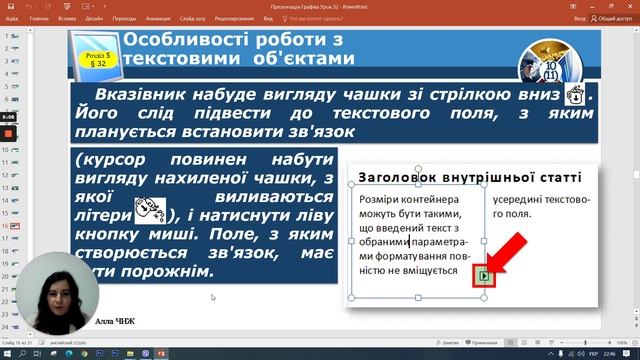Image resolution: width=640 pixels, height=360 pixels.
Task: Open quick access toolbar customization dropdown arrow
Action: tap(104, 7)
